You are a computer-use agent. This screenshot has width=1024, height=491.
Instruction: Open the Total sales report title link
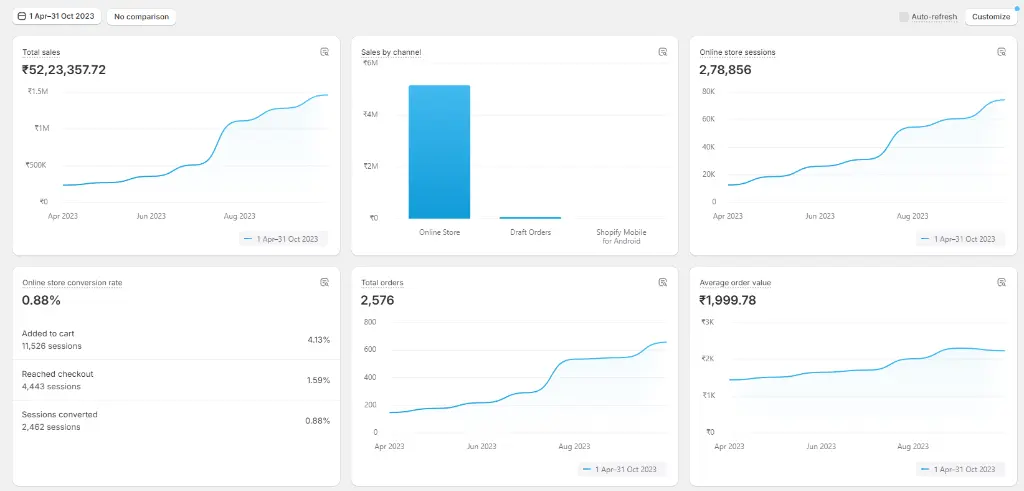pos(42,52)
